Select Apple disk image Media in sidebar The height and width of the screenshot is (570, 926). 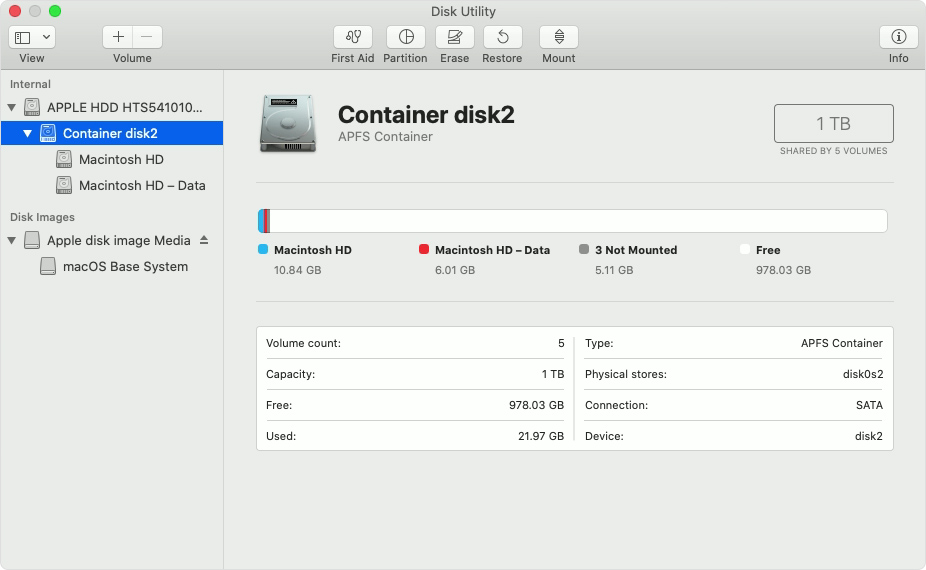tap(112, 240)
